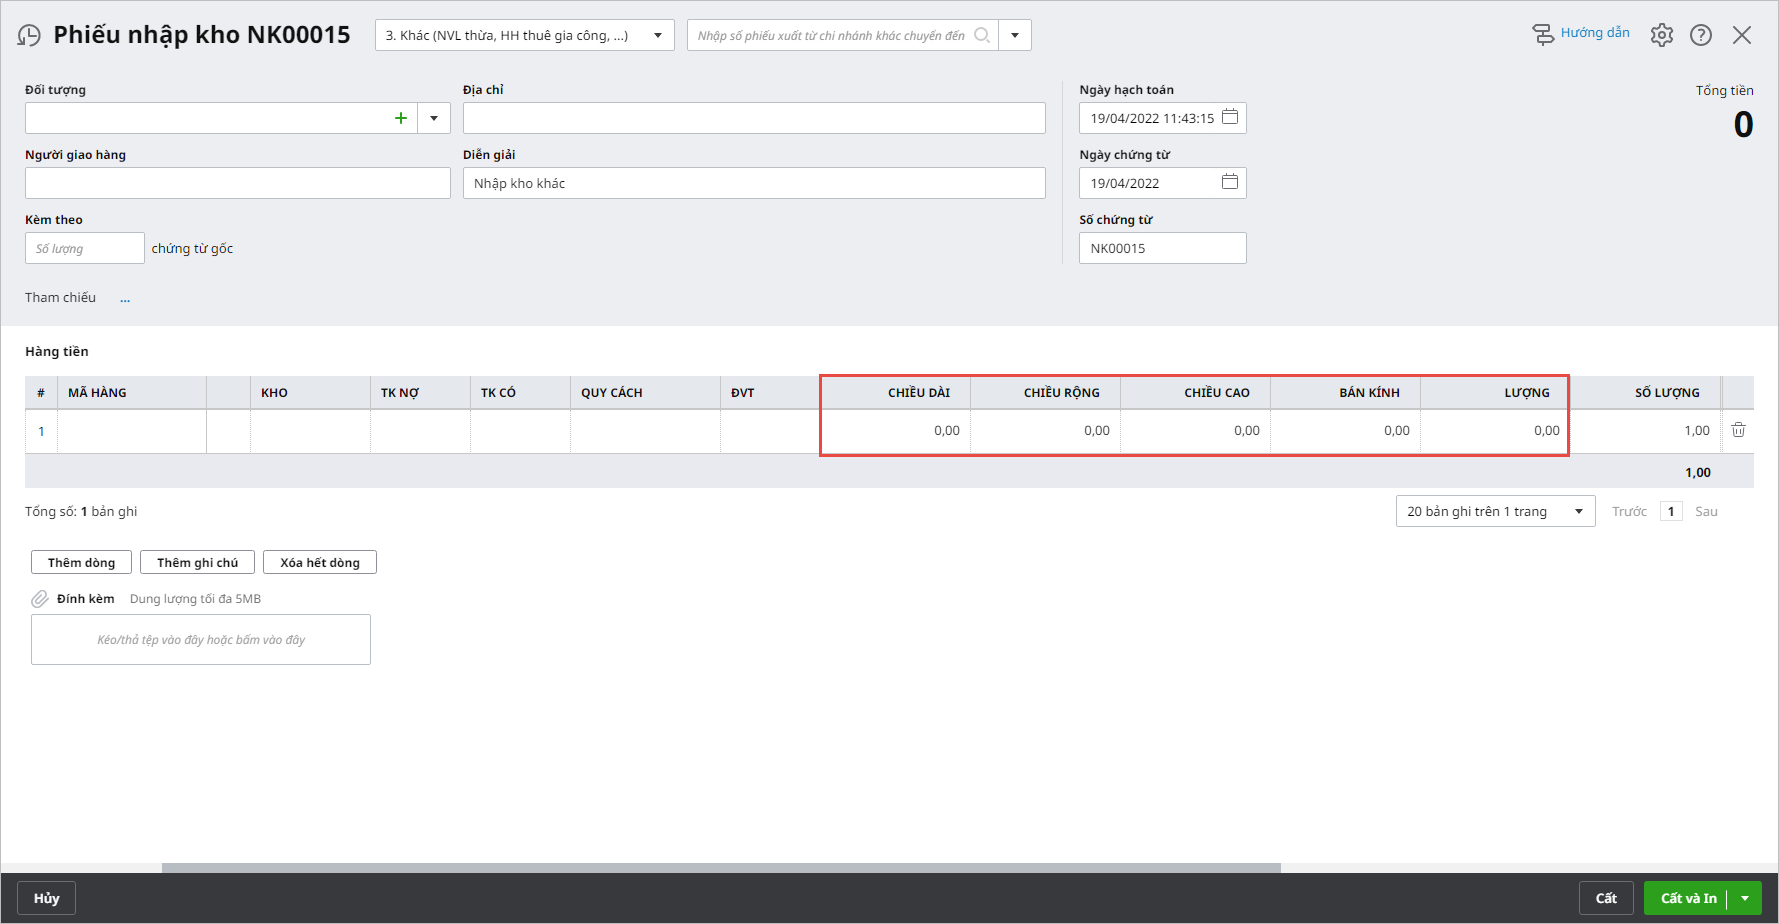This screenshot has height=924, width=1779.
Task: Expand the Cất và In arrow options
Action: [x=1745, y=898]
